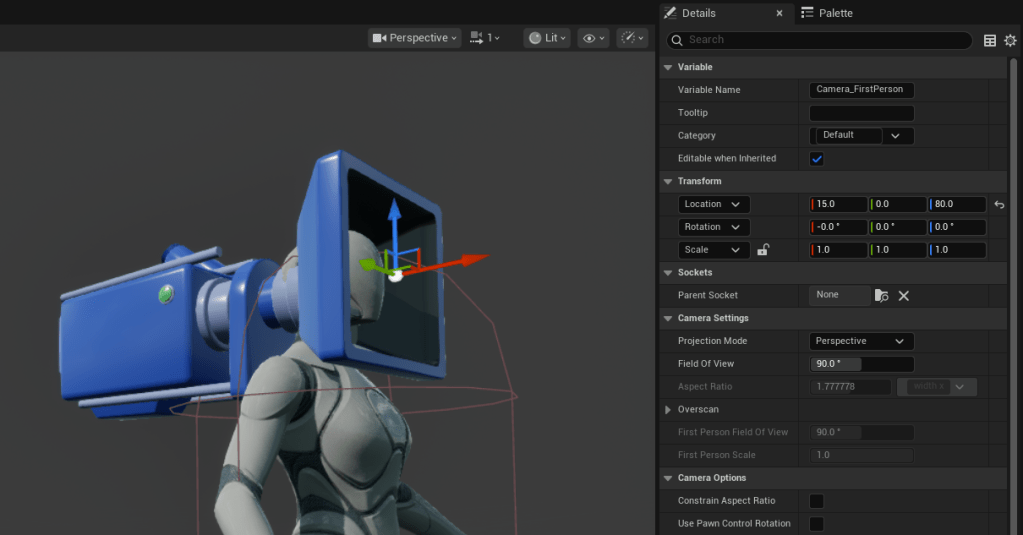Click the property matrix grid icon
Image resolution: width=1023 pixels, height=535 pixels.
pos(990,40)
